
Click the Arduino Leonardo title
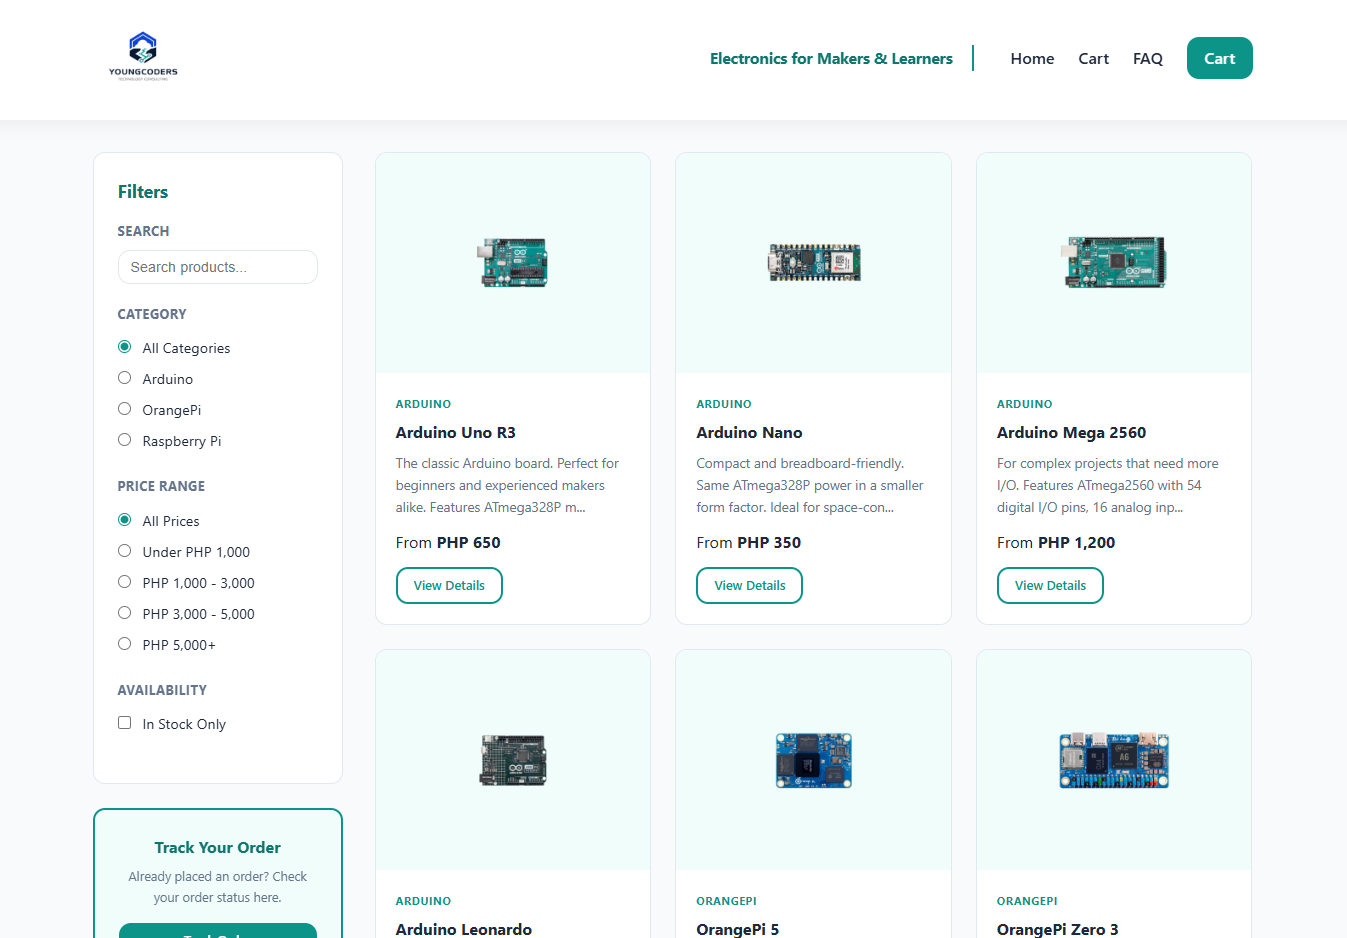click(464, 929)
